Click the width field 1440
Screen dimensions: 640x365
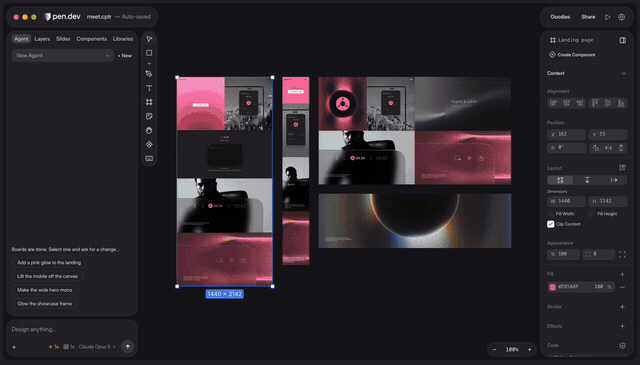coord(567,201)
